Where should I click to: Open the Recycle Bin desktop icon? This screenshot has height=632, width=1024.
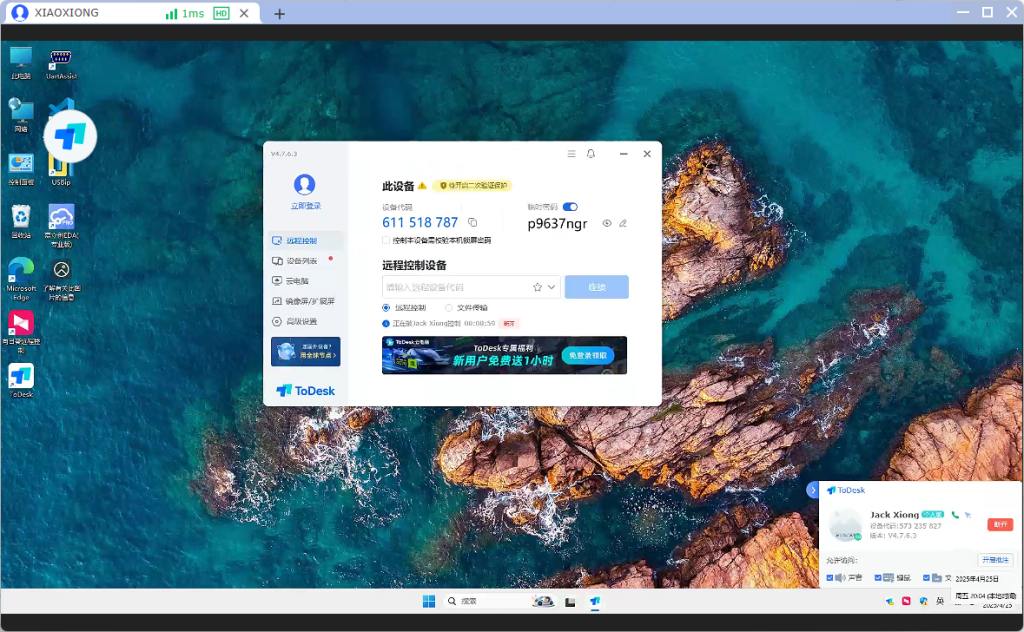[21, 221]
